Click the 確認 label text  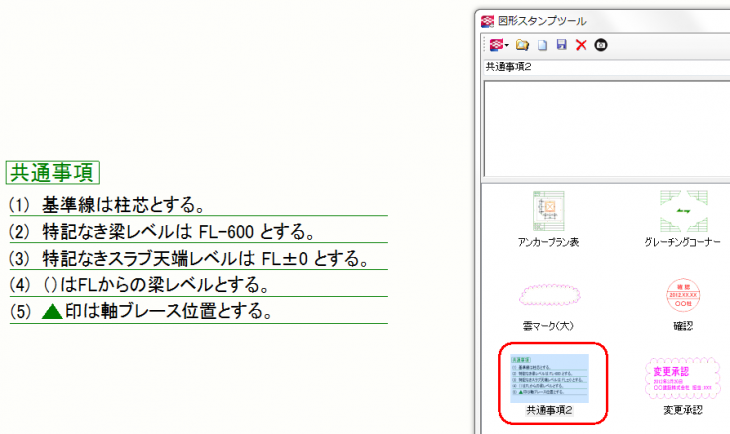(683, 326)
